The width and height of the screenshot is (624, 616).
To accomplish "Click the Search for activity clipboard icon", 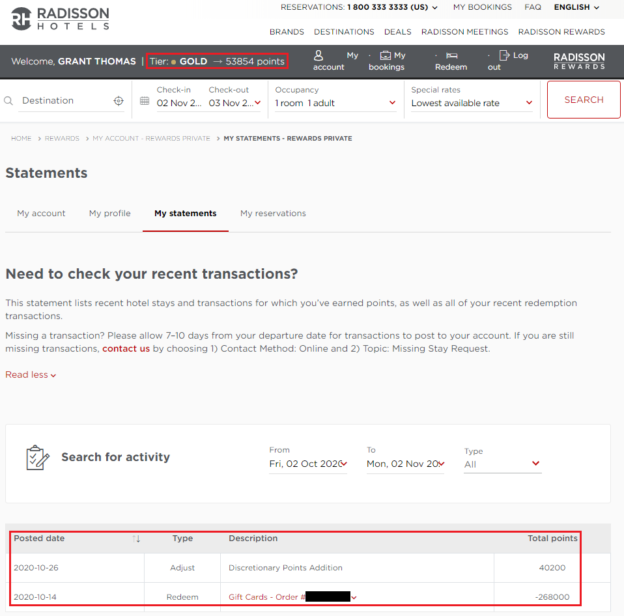I will click(x=37, y=458).
